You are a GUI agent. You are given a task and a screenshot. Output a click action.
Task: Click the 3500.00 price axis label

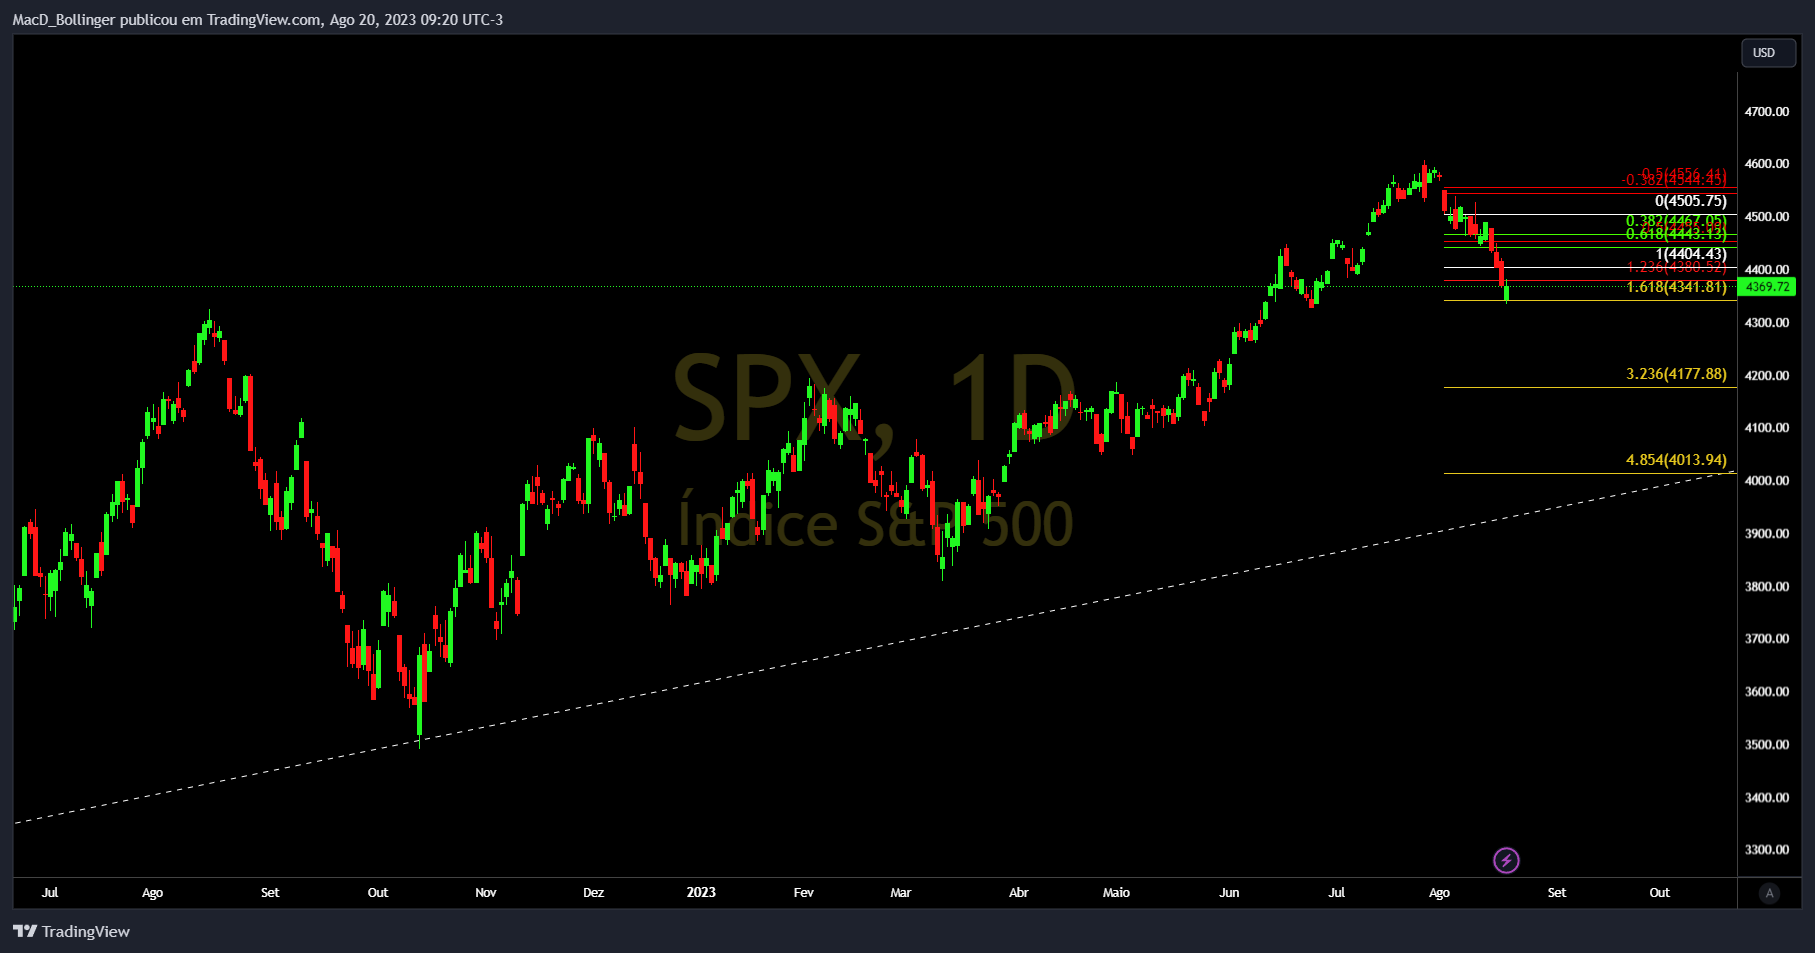tap(1767, 745)
